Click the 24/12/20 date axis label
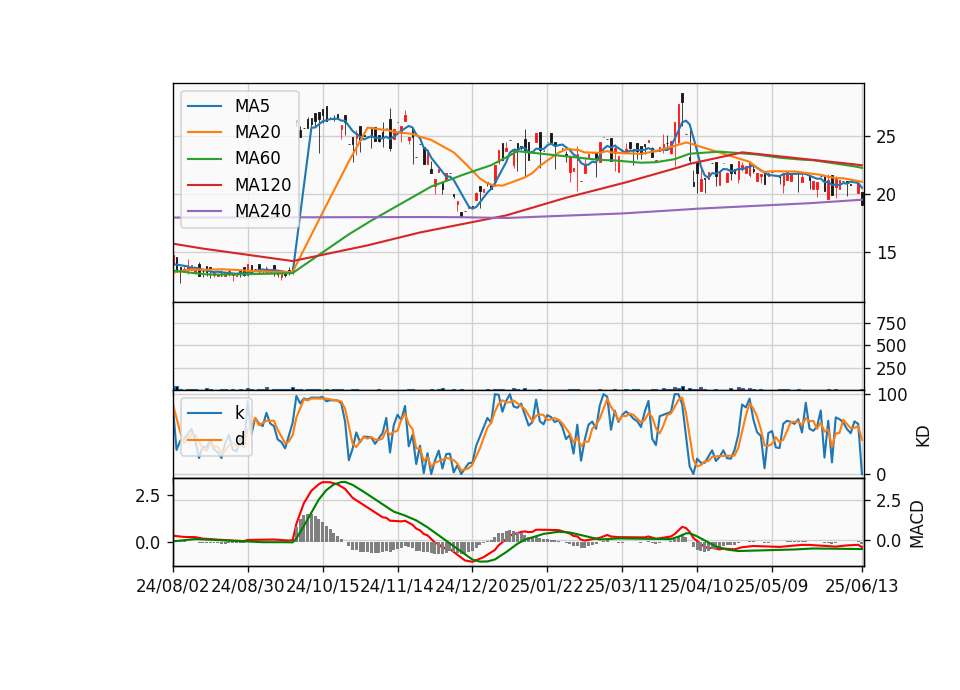Screen dimensions: 960x690 472,586
